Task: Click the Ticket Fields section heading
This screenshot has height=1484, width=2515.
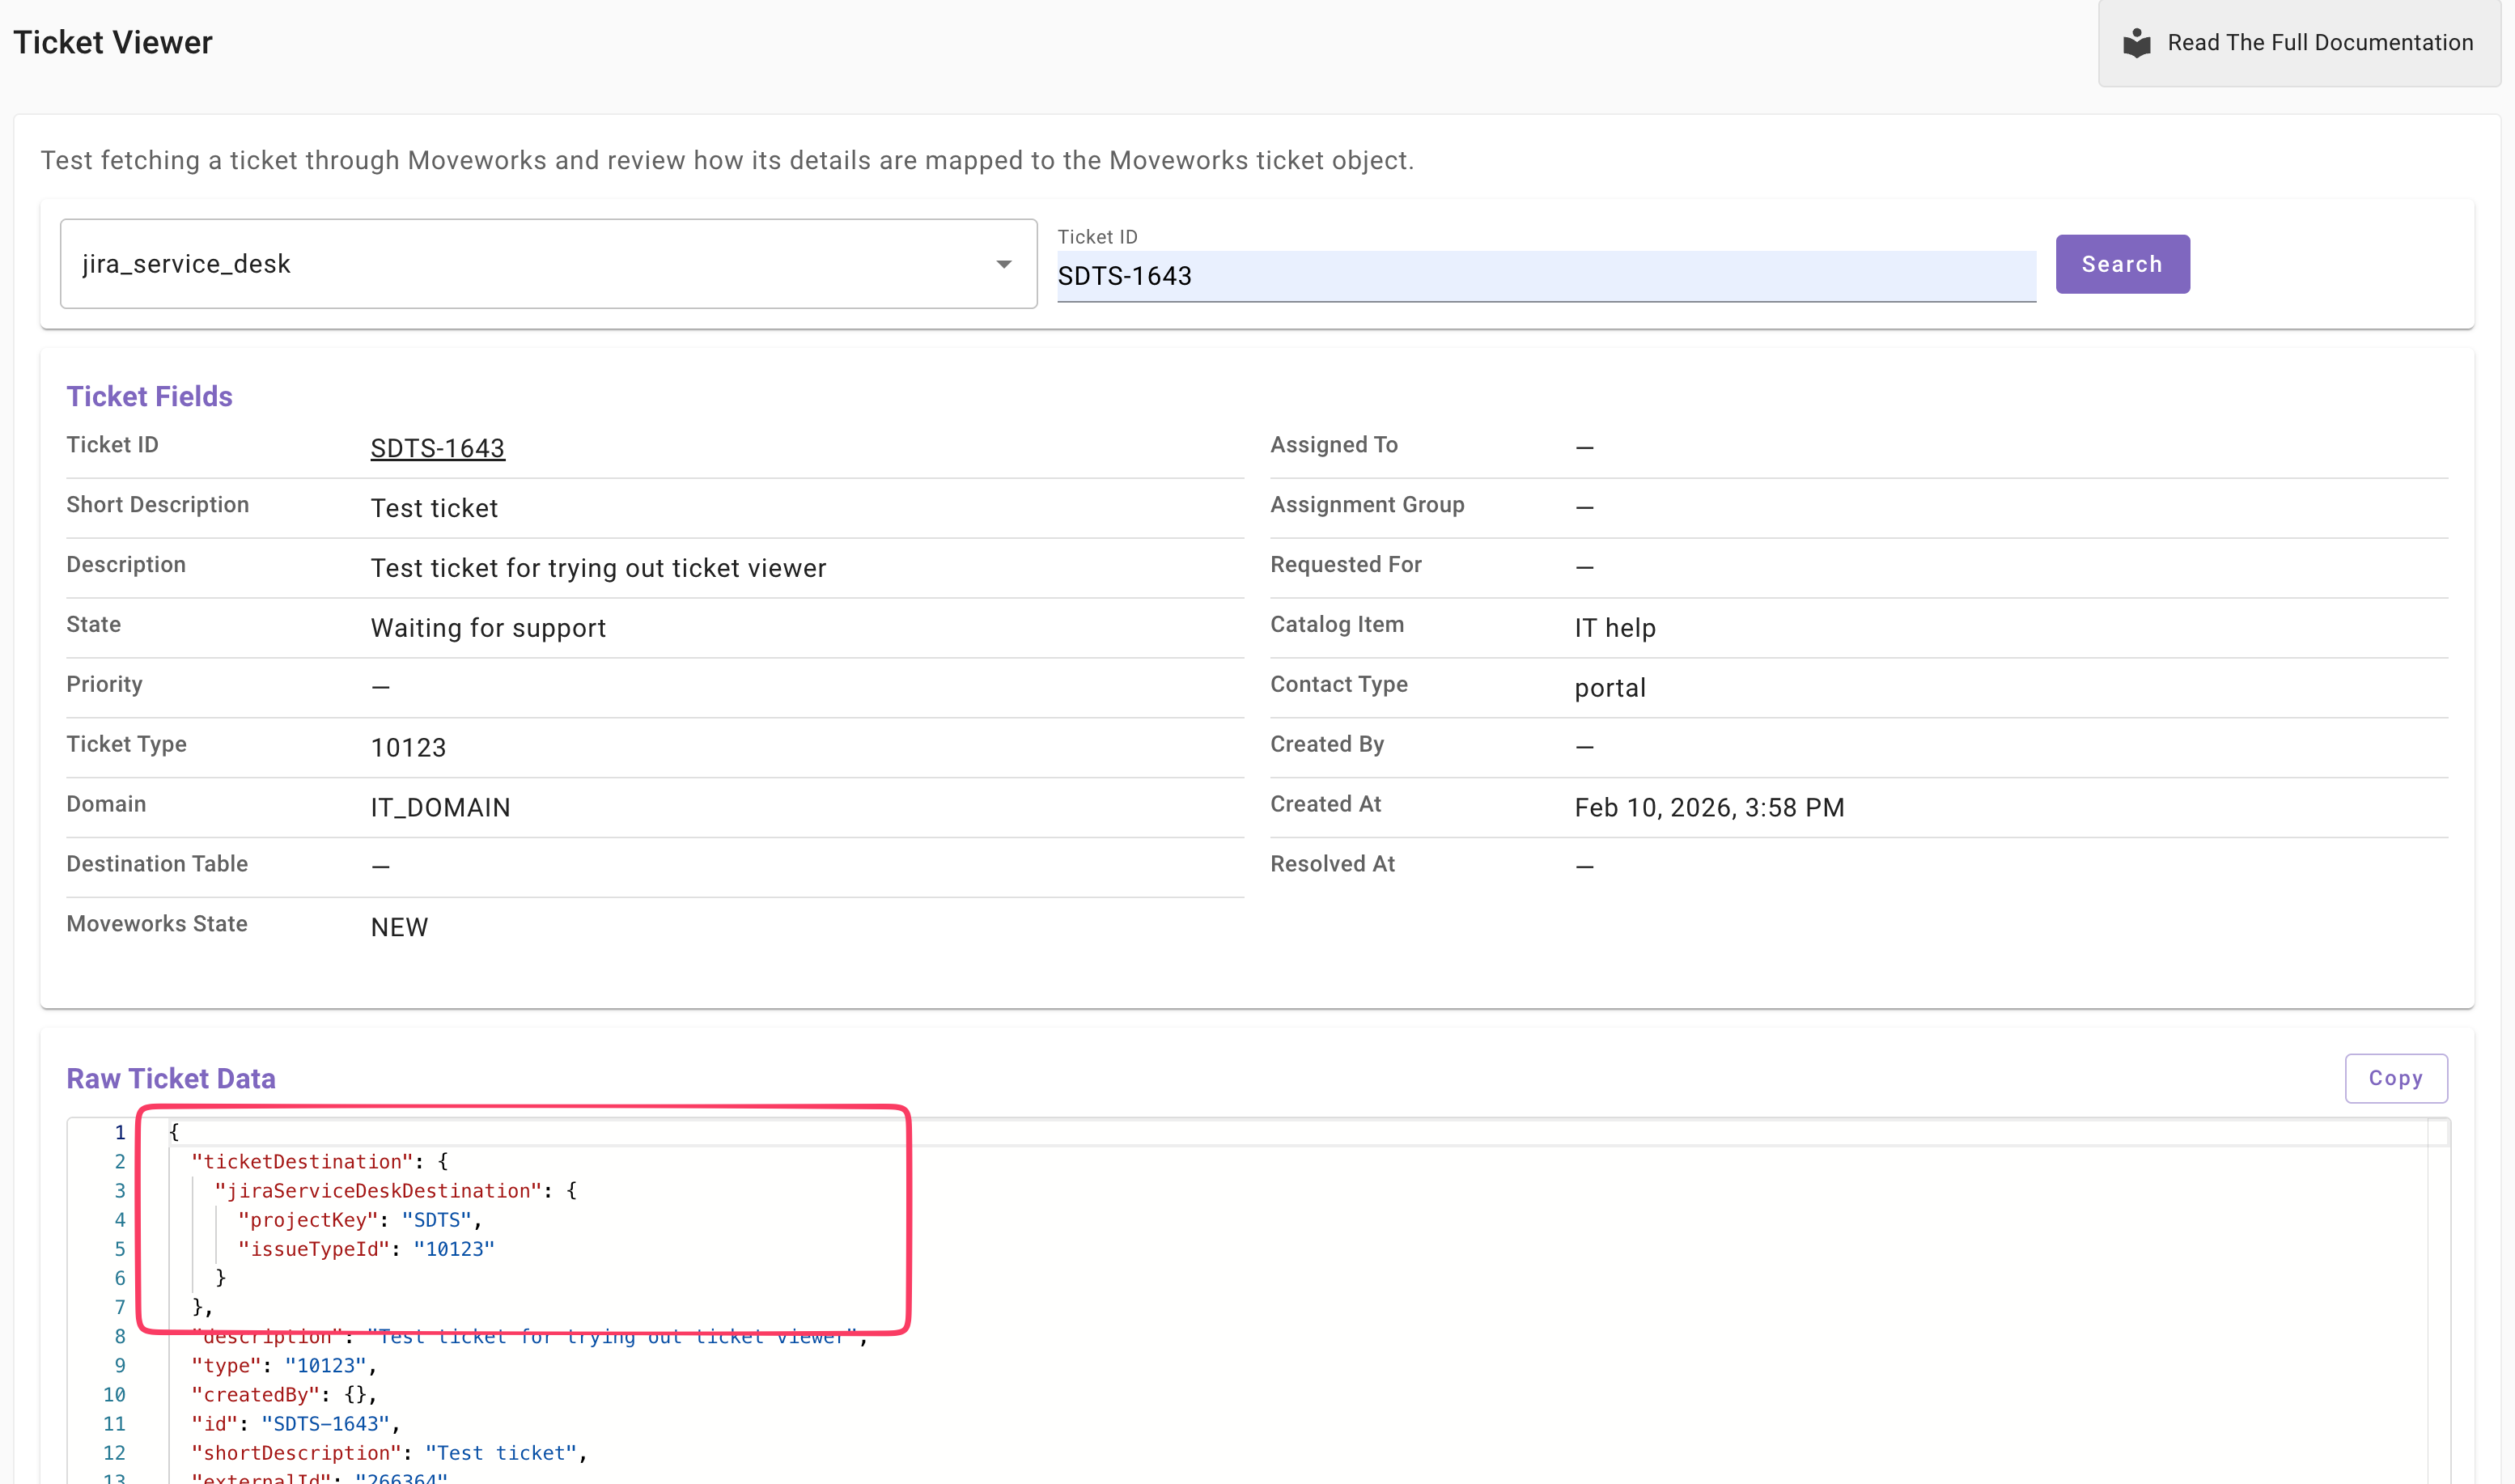Action: pos(149,396)
